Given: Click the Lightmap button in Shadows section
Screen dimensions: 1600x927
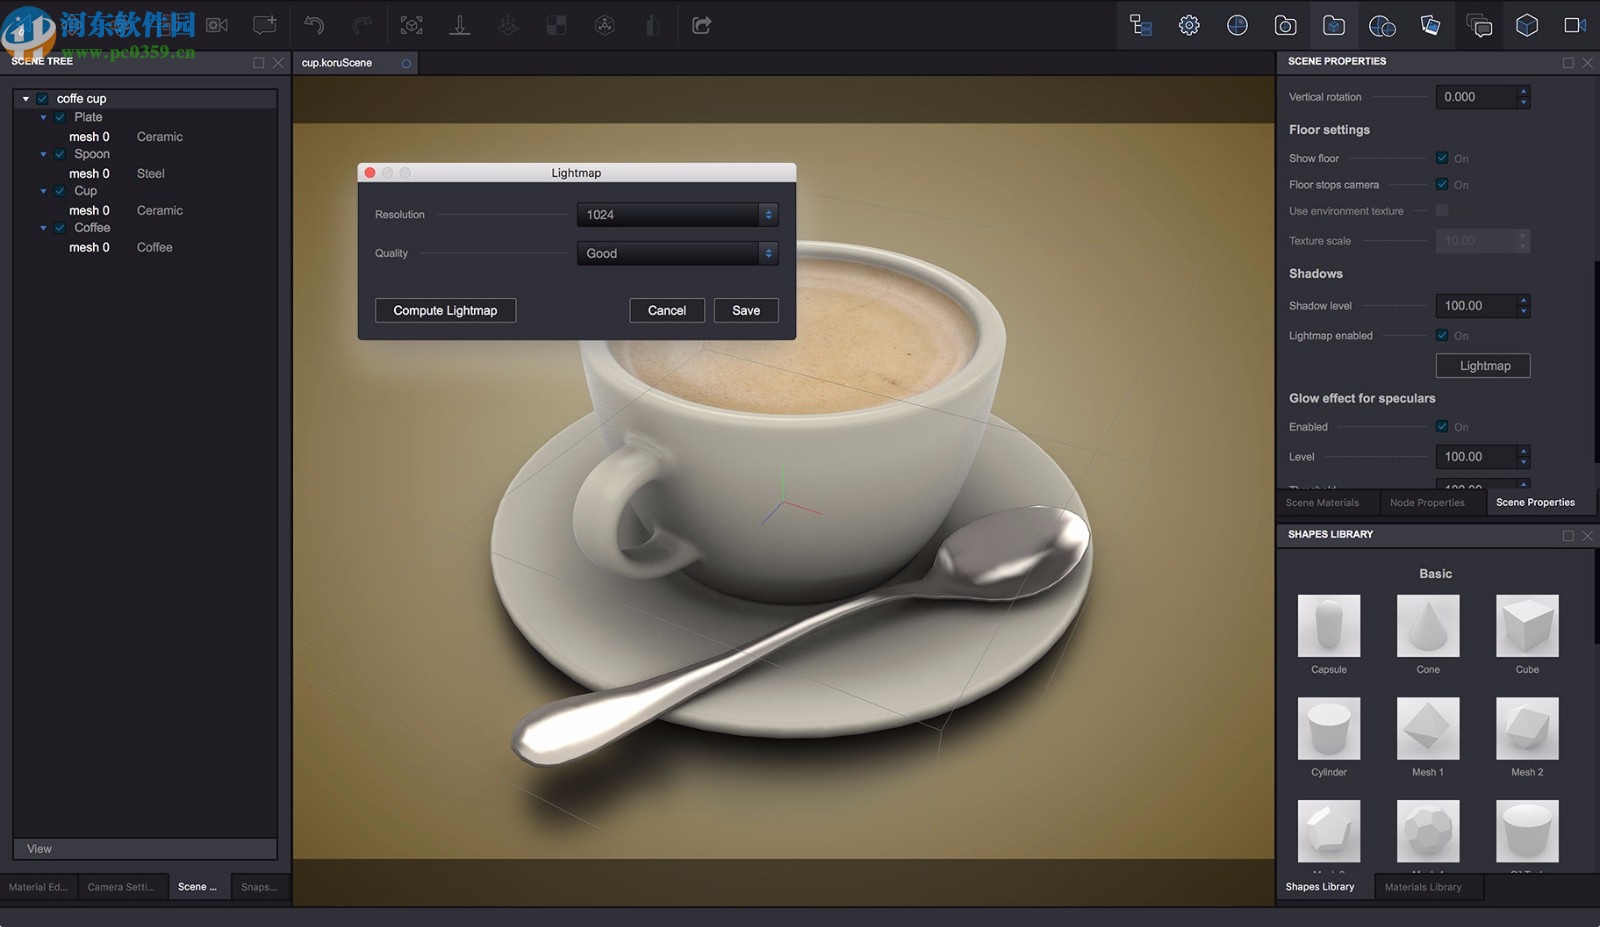Looking at the screenshot, I should 1484,366.
